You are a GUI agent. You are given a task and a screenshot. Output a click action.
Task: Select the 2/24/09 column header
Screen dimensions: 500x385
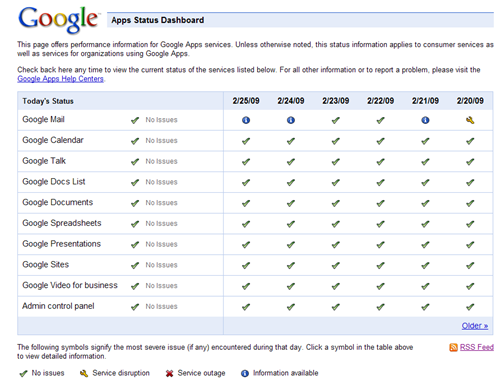click(x=291, y=101)
